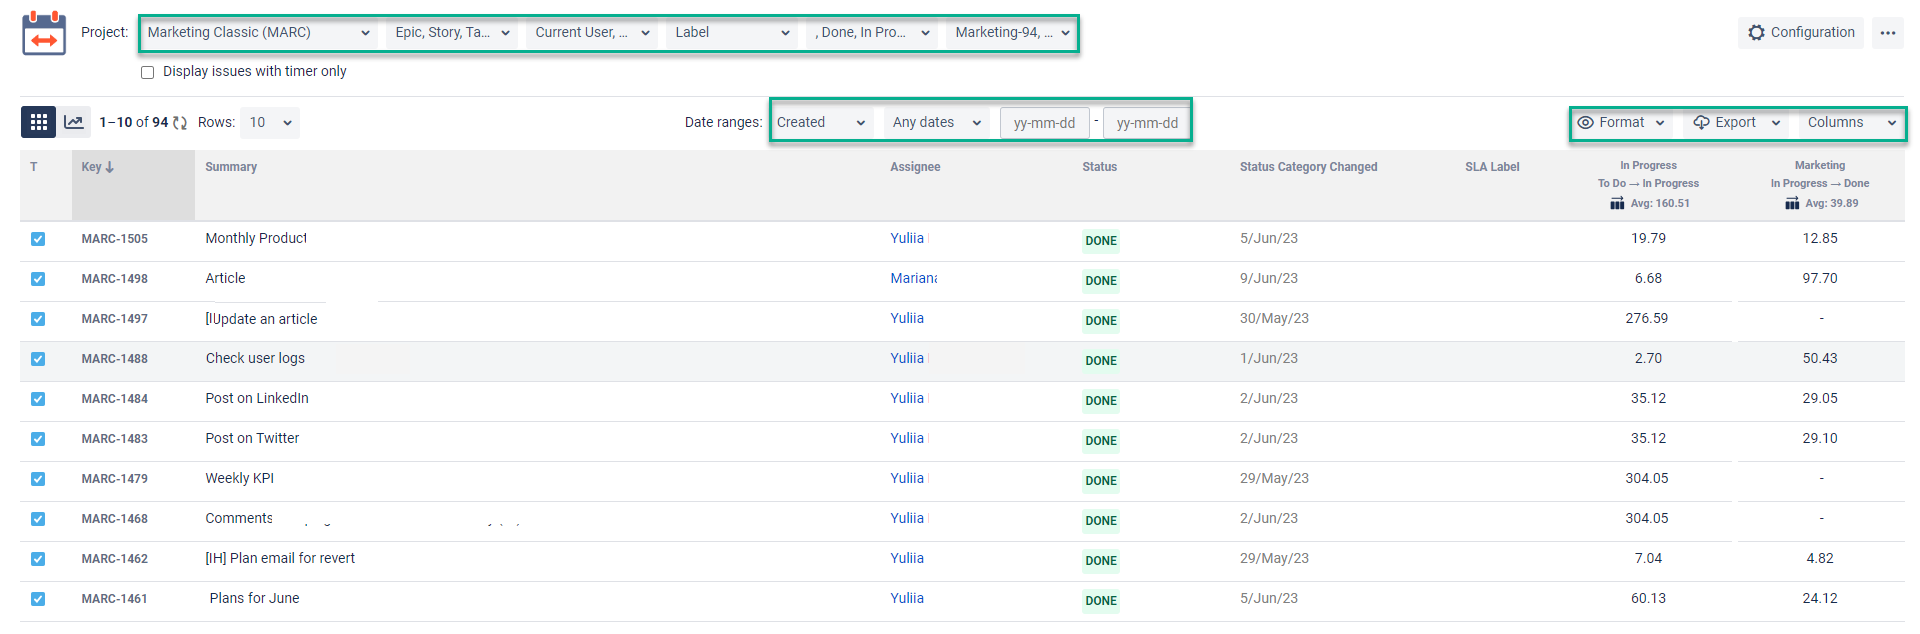Uncheck the MARC-1497 row checkbox
This screenshot has width=1920, height=634.
38,319
